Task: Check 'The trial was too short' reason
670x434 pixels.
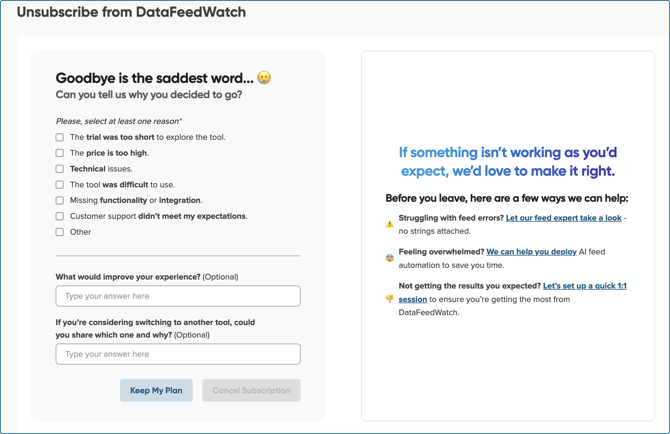Action: (60, 137)
